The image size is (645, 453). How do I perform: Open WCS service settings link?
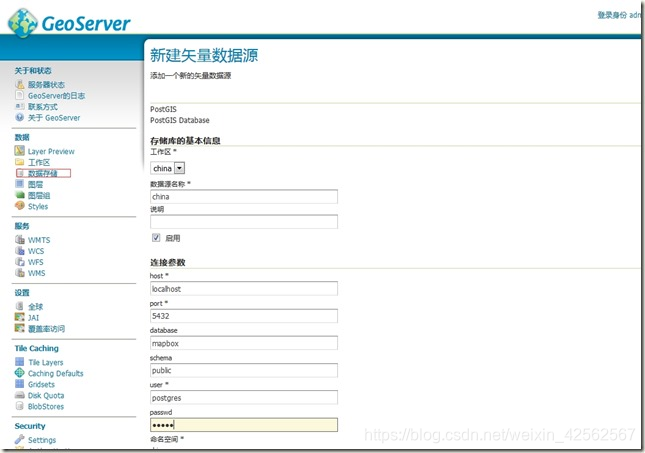(36, 251)
